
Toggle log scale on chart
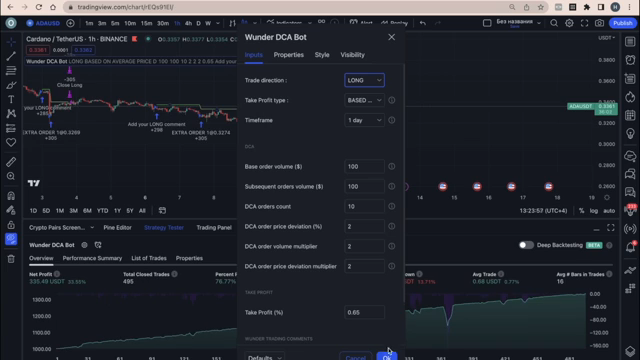point(594,211)
